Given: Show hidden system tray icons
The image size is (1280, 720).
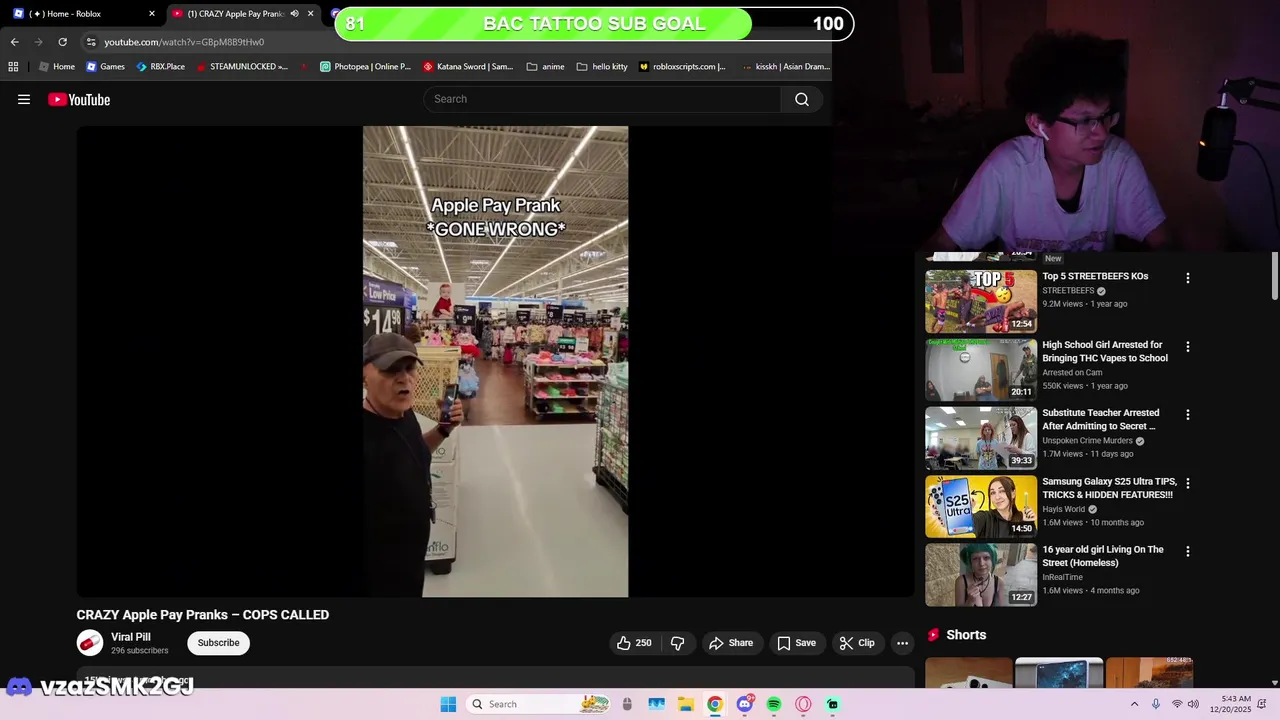Looking at the screenshot, I should (x=1134, y=704).
